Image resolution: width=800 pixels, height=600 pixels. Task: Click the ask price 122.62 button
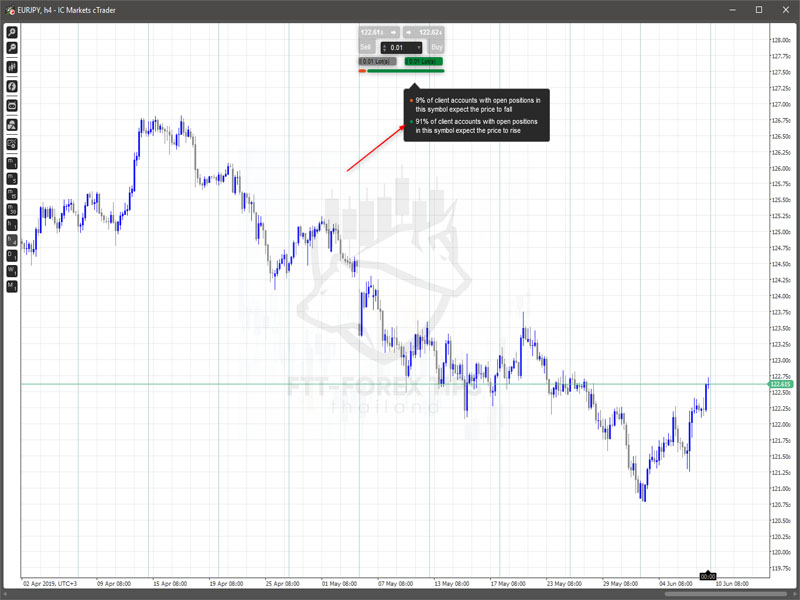pyautogui.click(x=423, y=32)
